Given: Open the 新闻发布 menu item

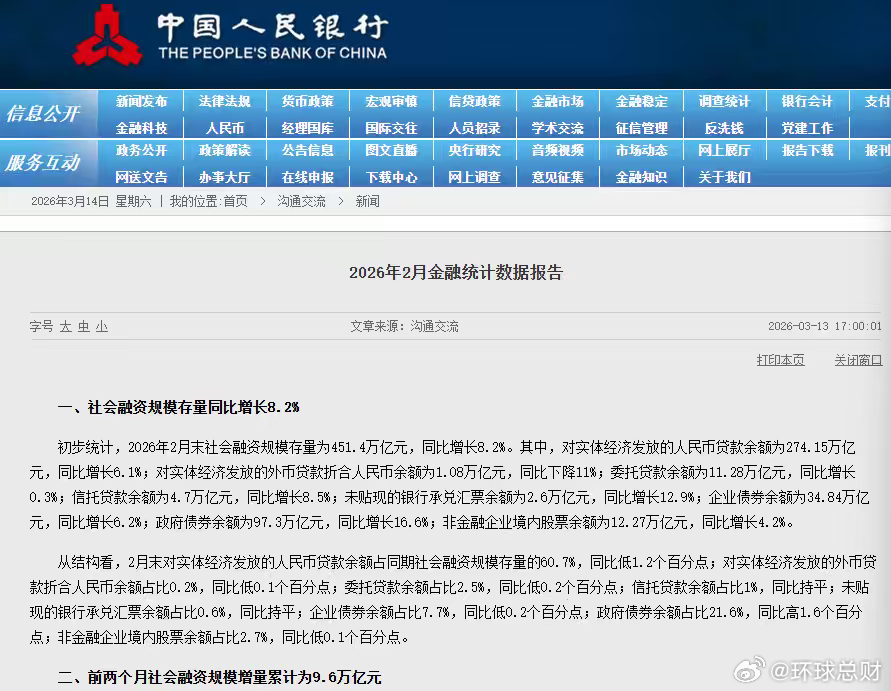Looking at the screenshot, I should coord(141,102).
